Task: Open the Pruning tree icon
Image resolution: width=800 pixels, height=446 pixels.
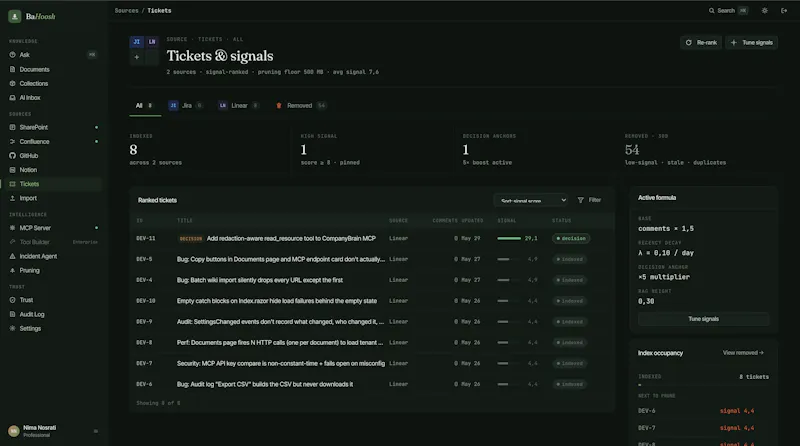Action: [12, 270]
